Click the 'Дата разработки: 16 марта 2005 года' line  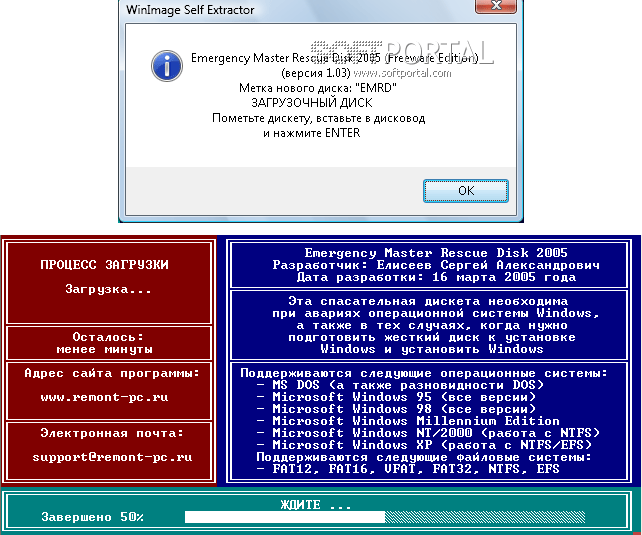tap(436, 277)
